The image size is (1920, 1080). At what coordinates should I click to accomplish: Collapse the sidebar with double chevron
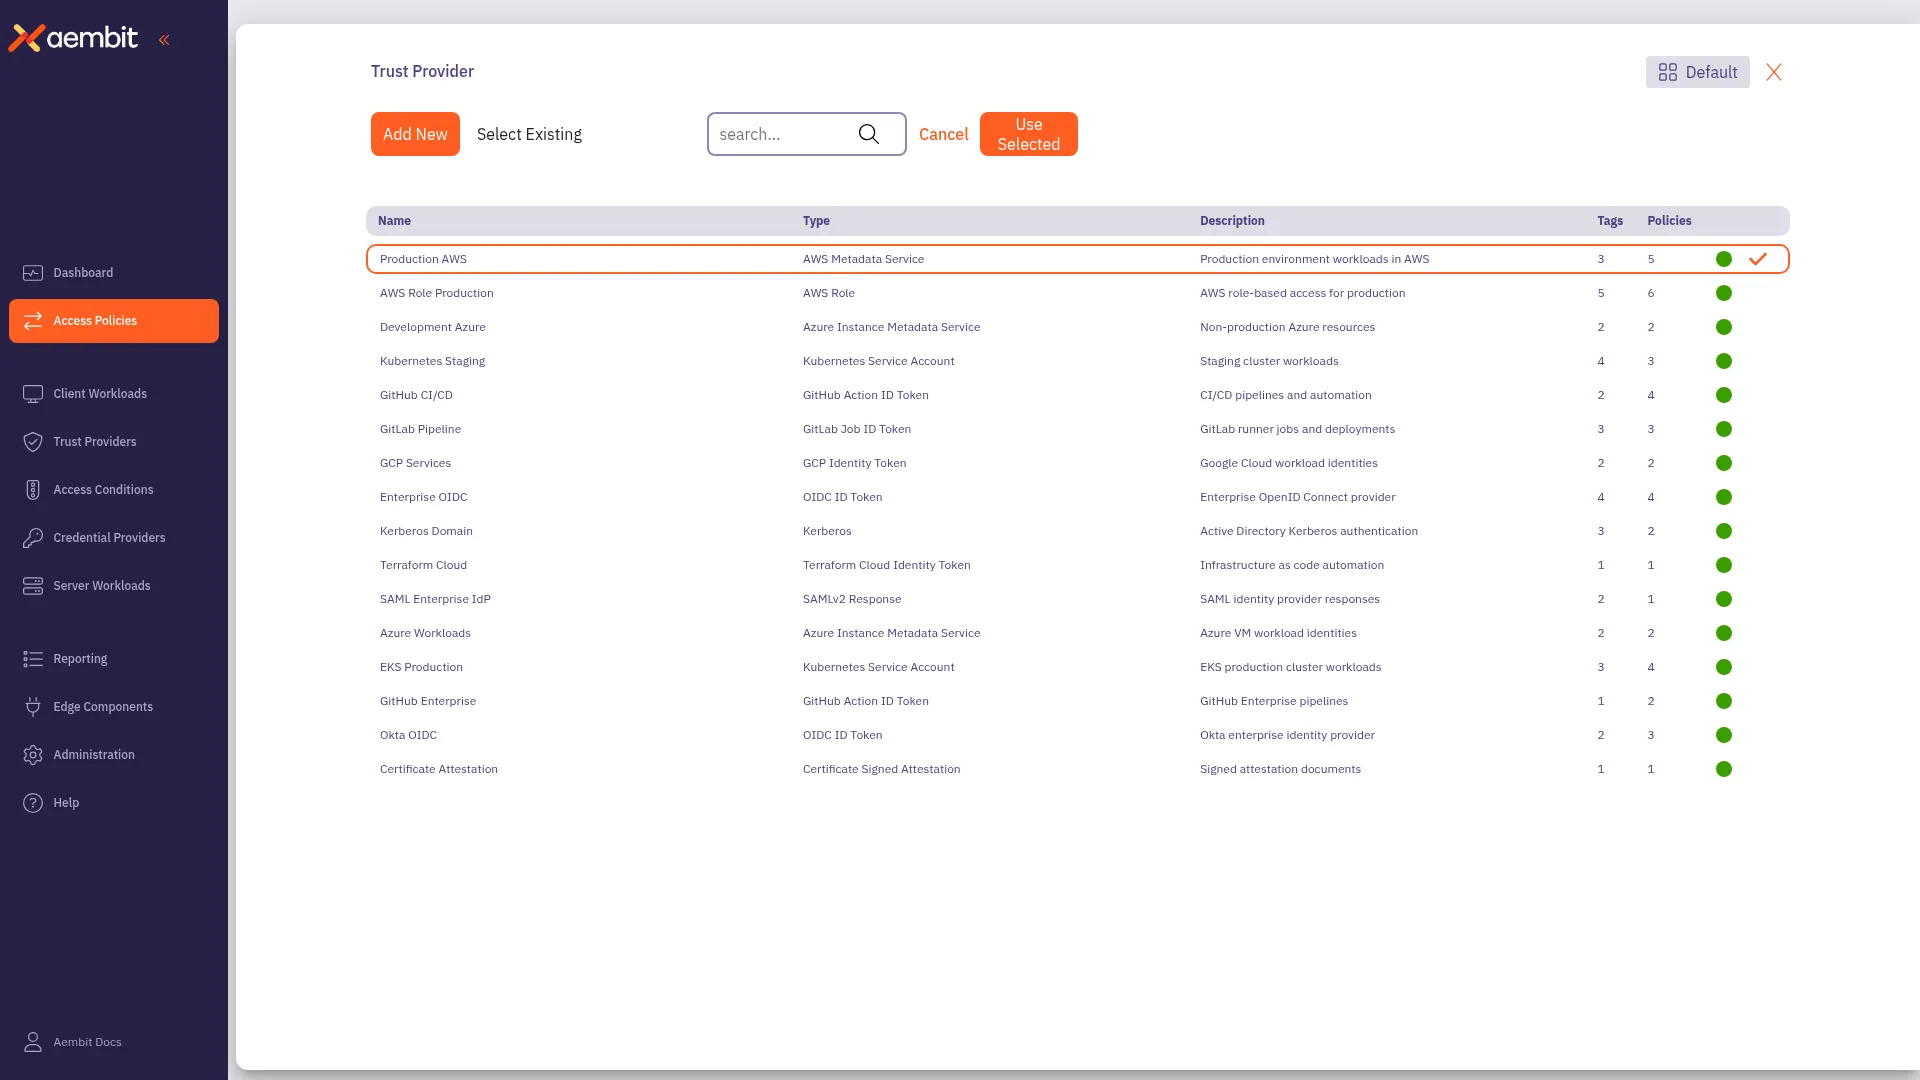pos(164,40)
